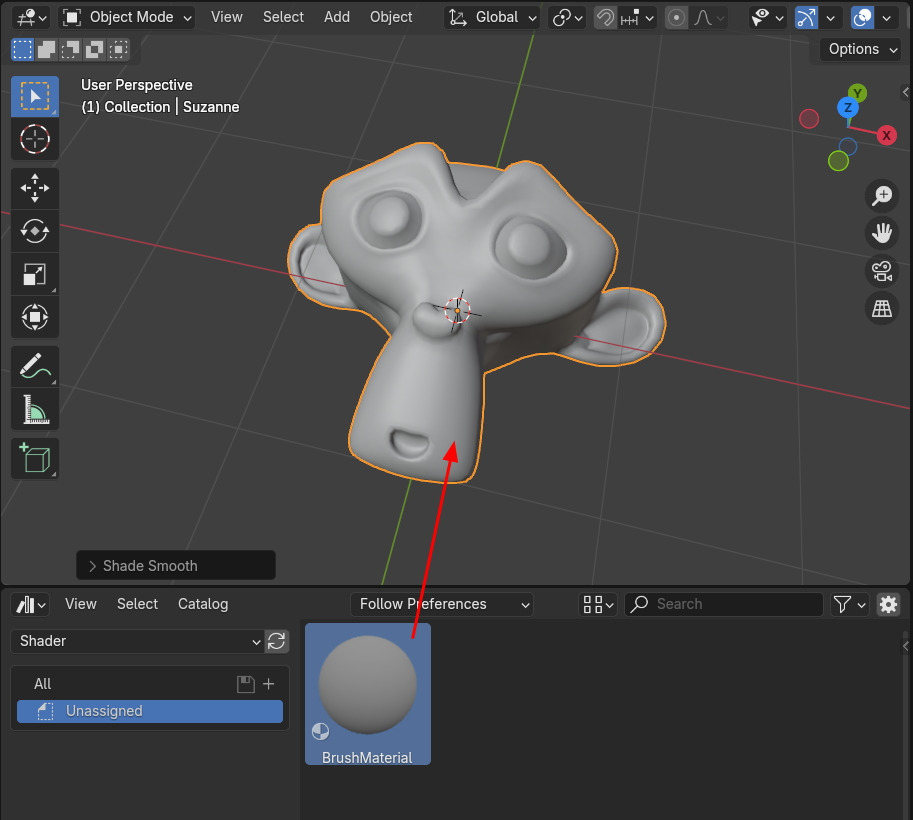Expand the Shade Smooth operator panel
Screen dimensions: 913x820
[x=175, y=565]
